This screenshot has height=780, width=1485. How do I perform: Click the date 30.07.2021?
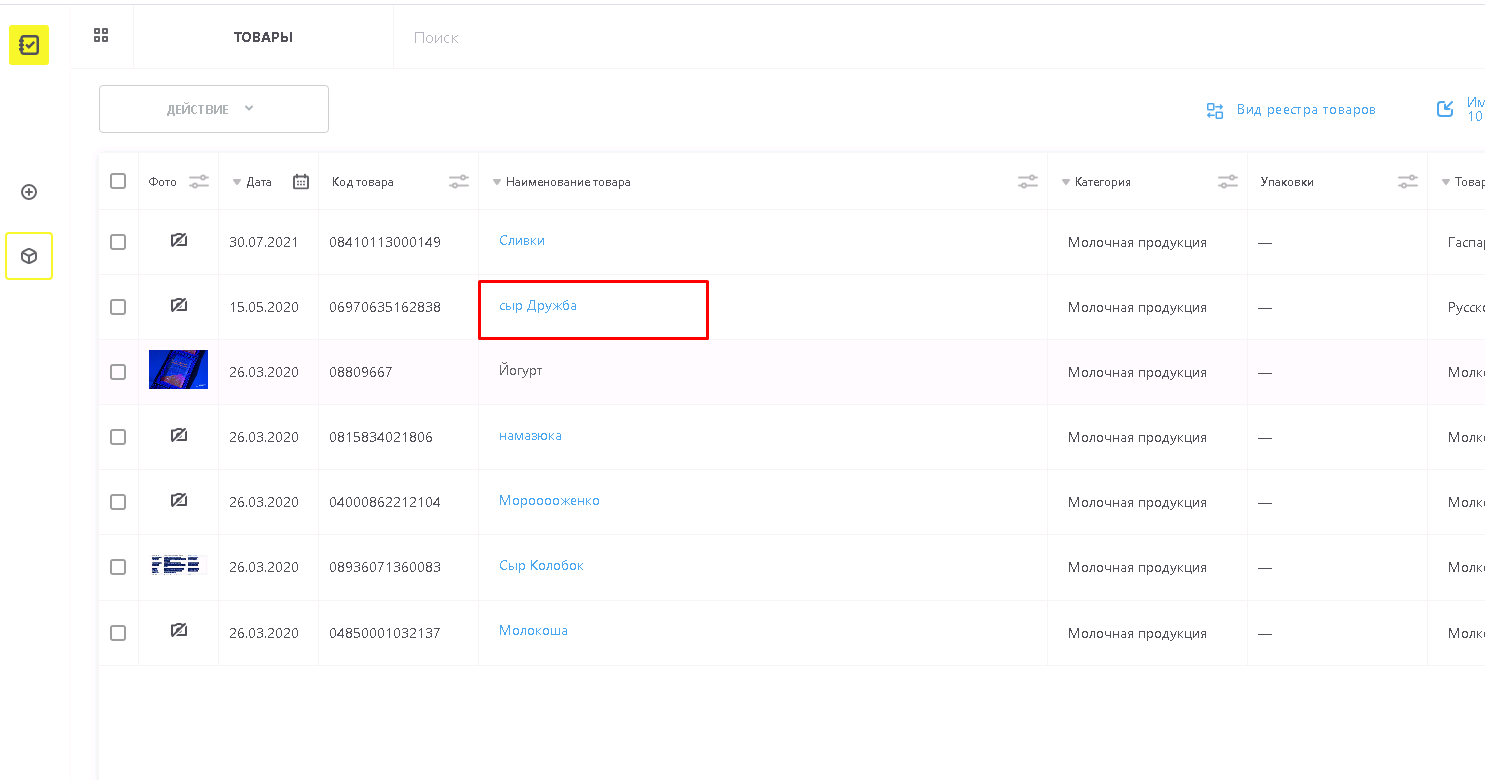pos(264,242)
